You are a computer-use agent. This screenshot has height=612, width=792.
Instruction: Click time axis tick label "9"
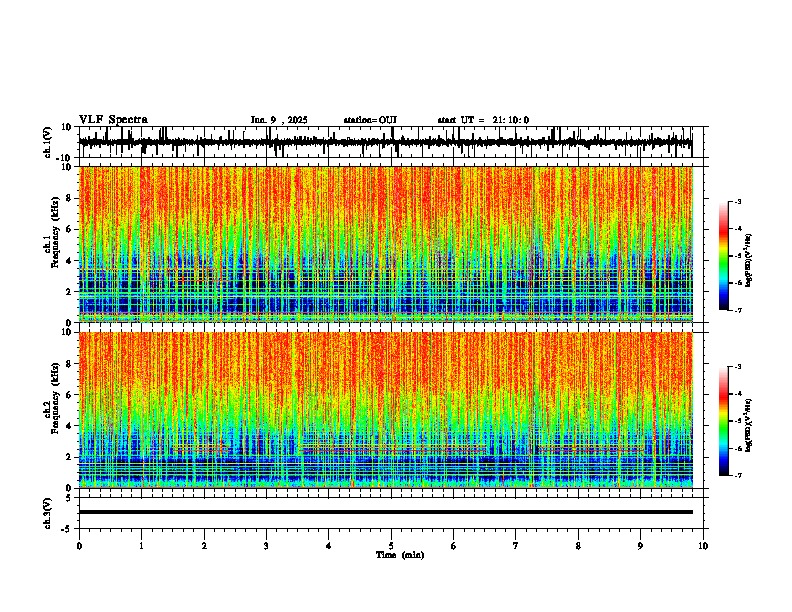640,546
